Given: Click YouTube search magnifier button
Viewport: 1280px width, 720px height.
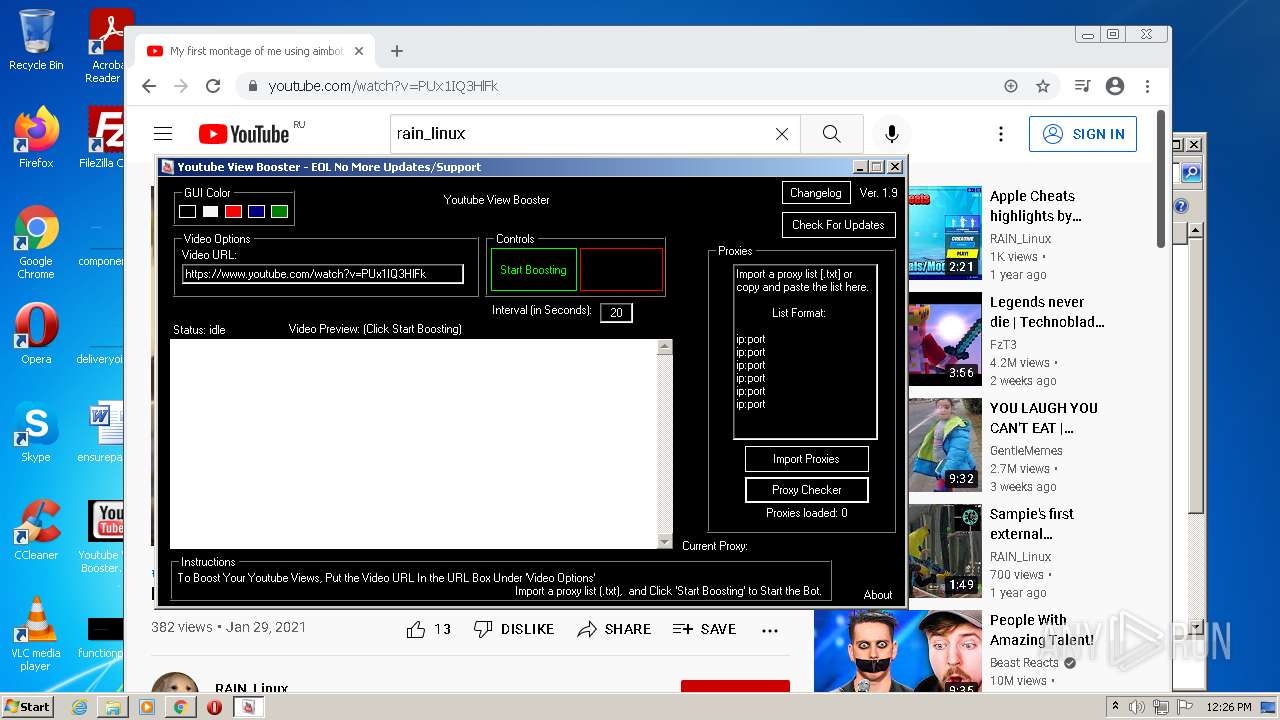Looking at the screenshot, I should click(x=831, y=134).
